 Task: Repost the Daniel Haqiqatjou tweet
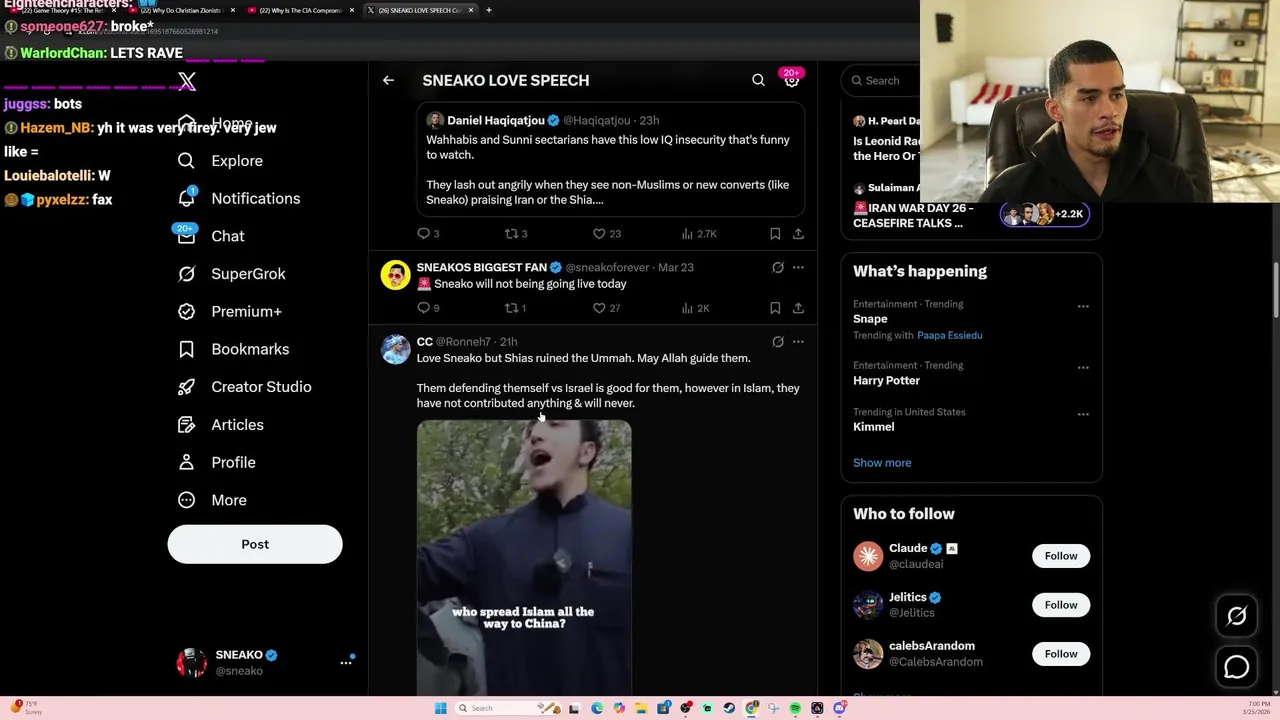click(x=516, y=233)
